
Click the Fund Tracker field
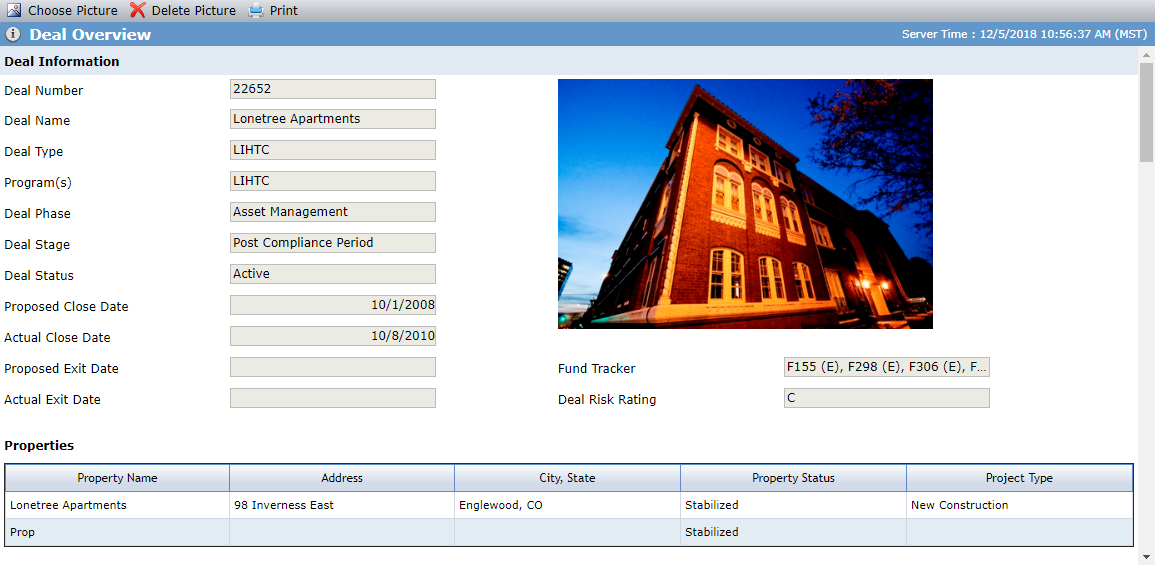click(887, 367)
